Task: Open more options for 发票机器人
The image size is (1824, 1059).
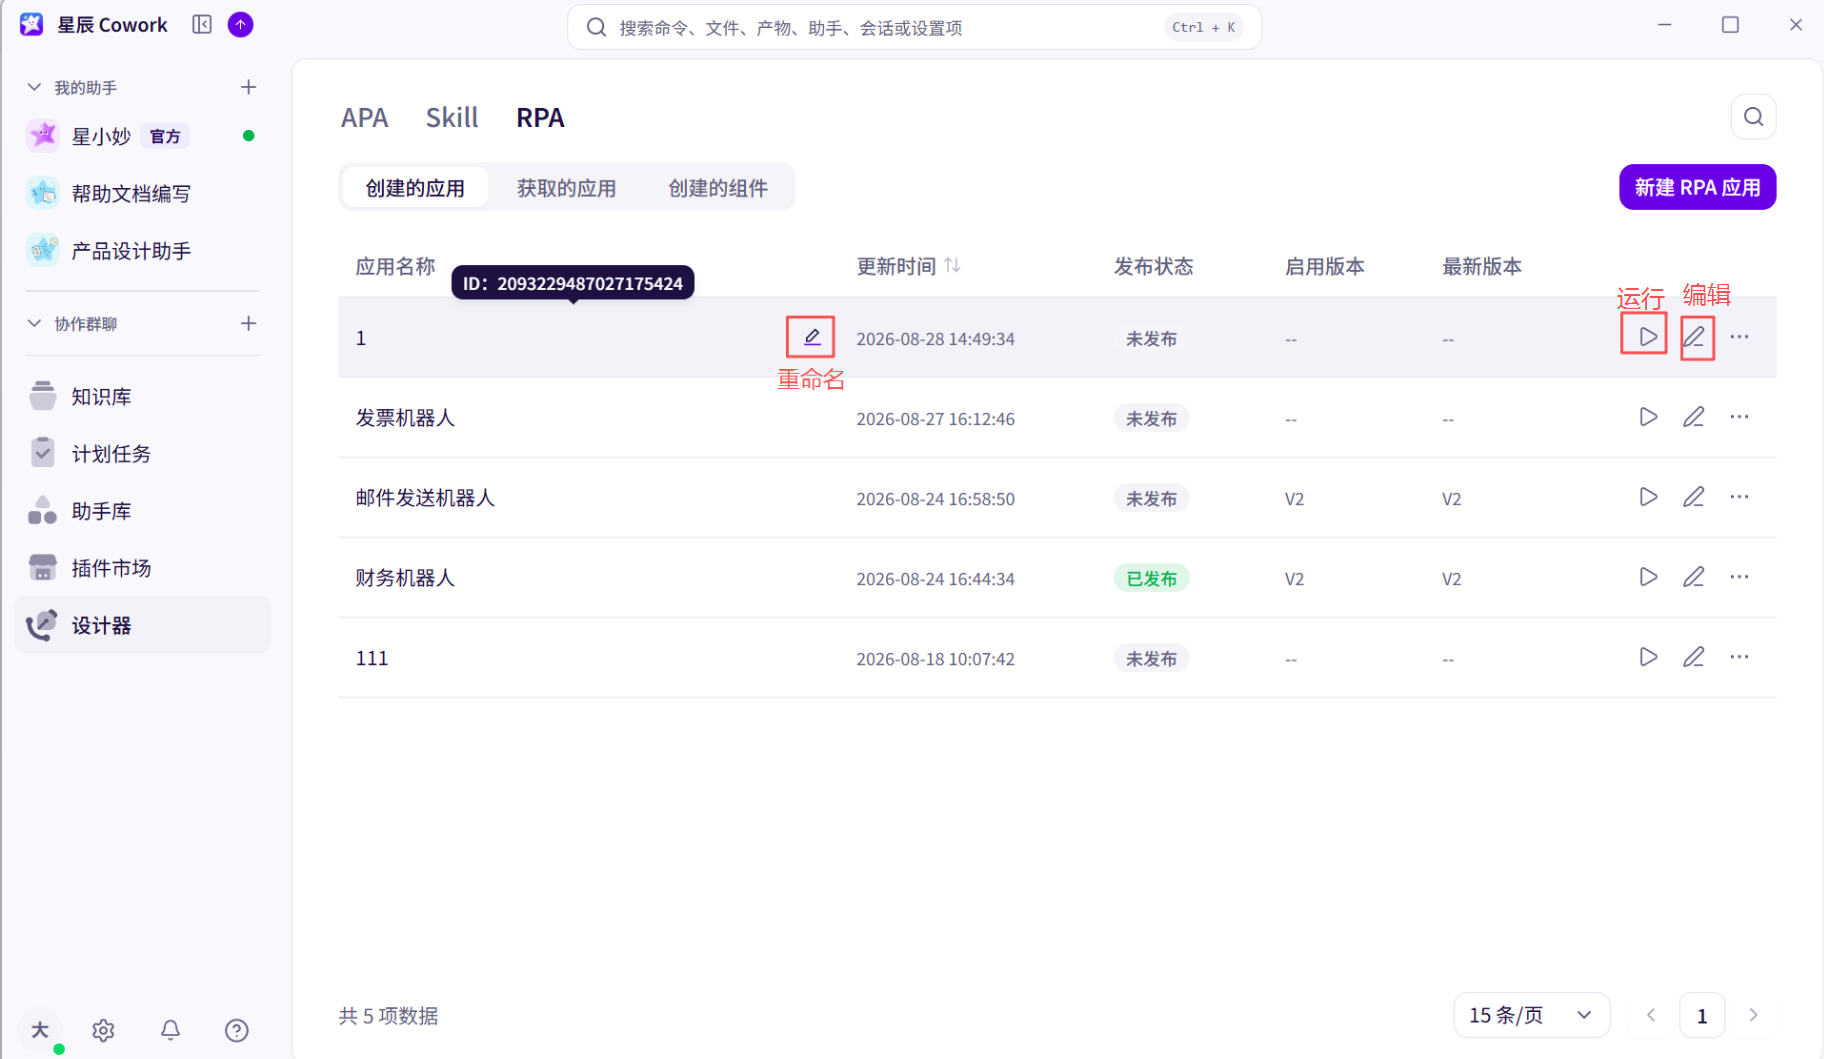Action: tap(1739, 417)
